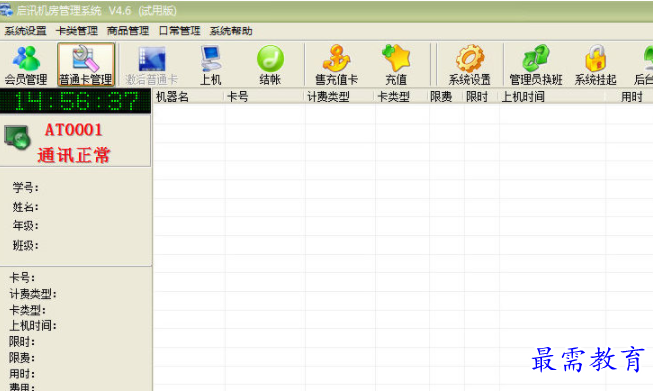Click the green digital clock display
The image size is (653, 391).
pos(75,101)
